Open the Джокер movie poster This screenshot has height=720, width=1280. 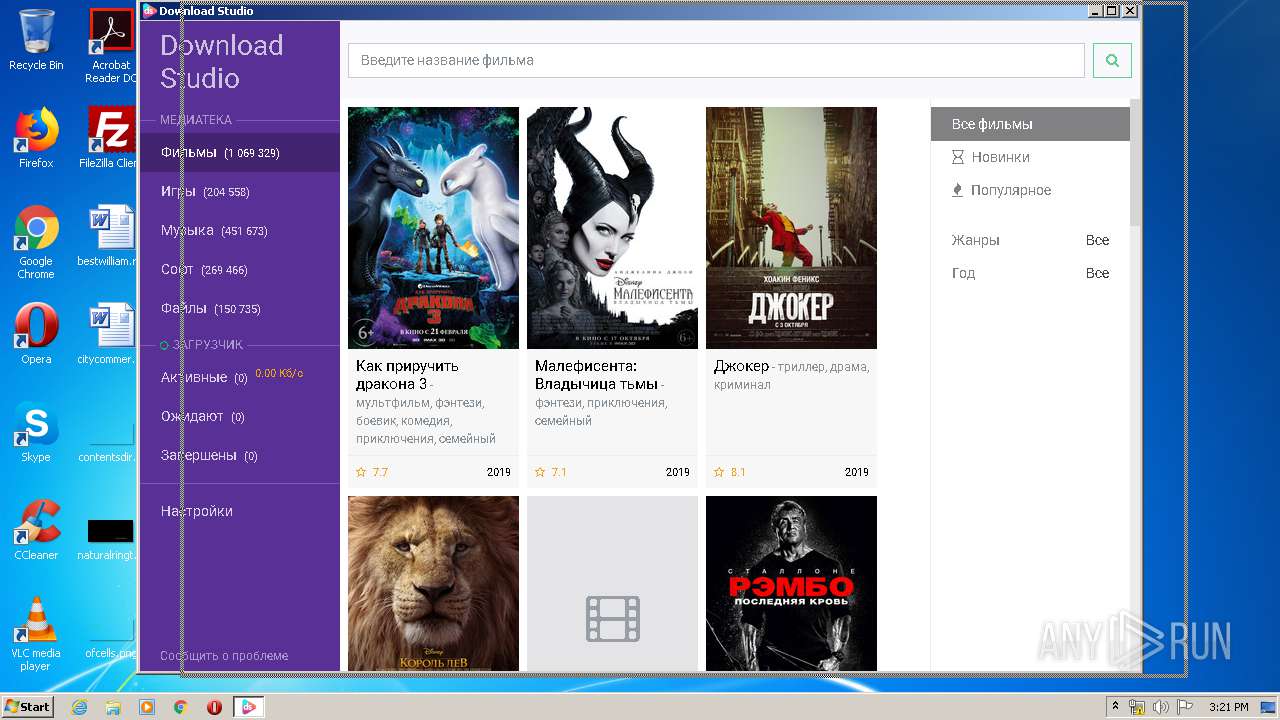pyautogui.click(x=791, y=228)
